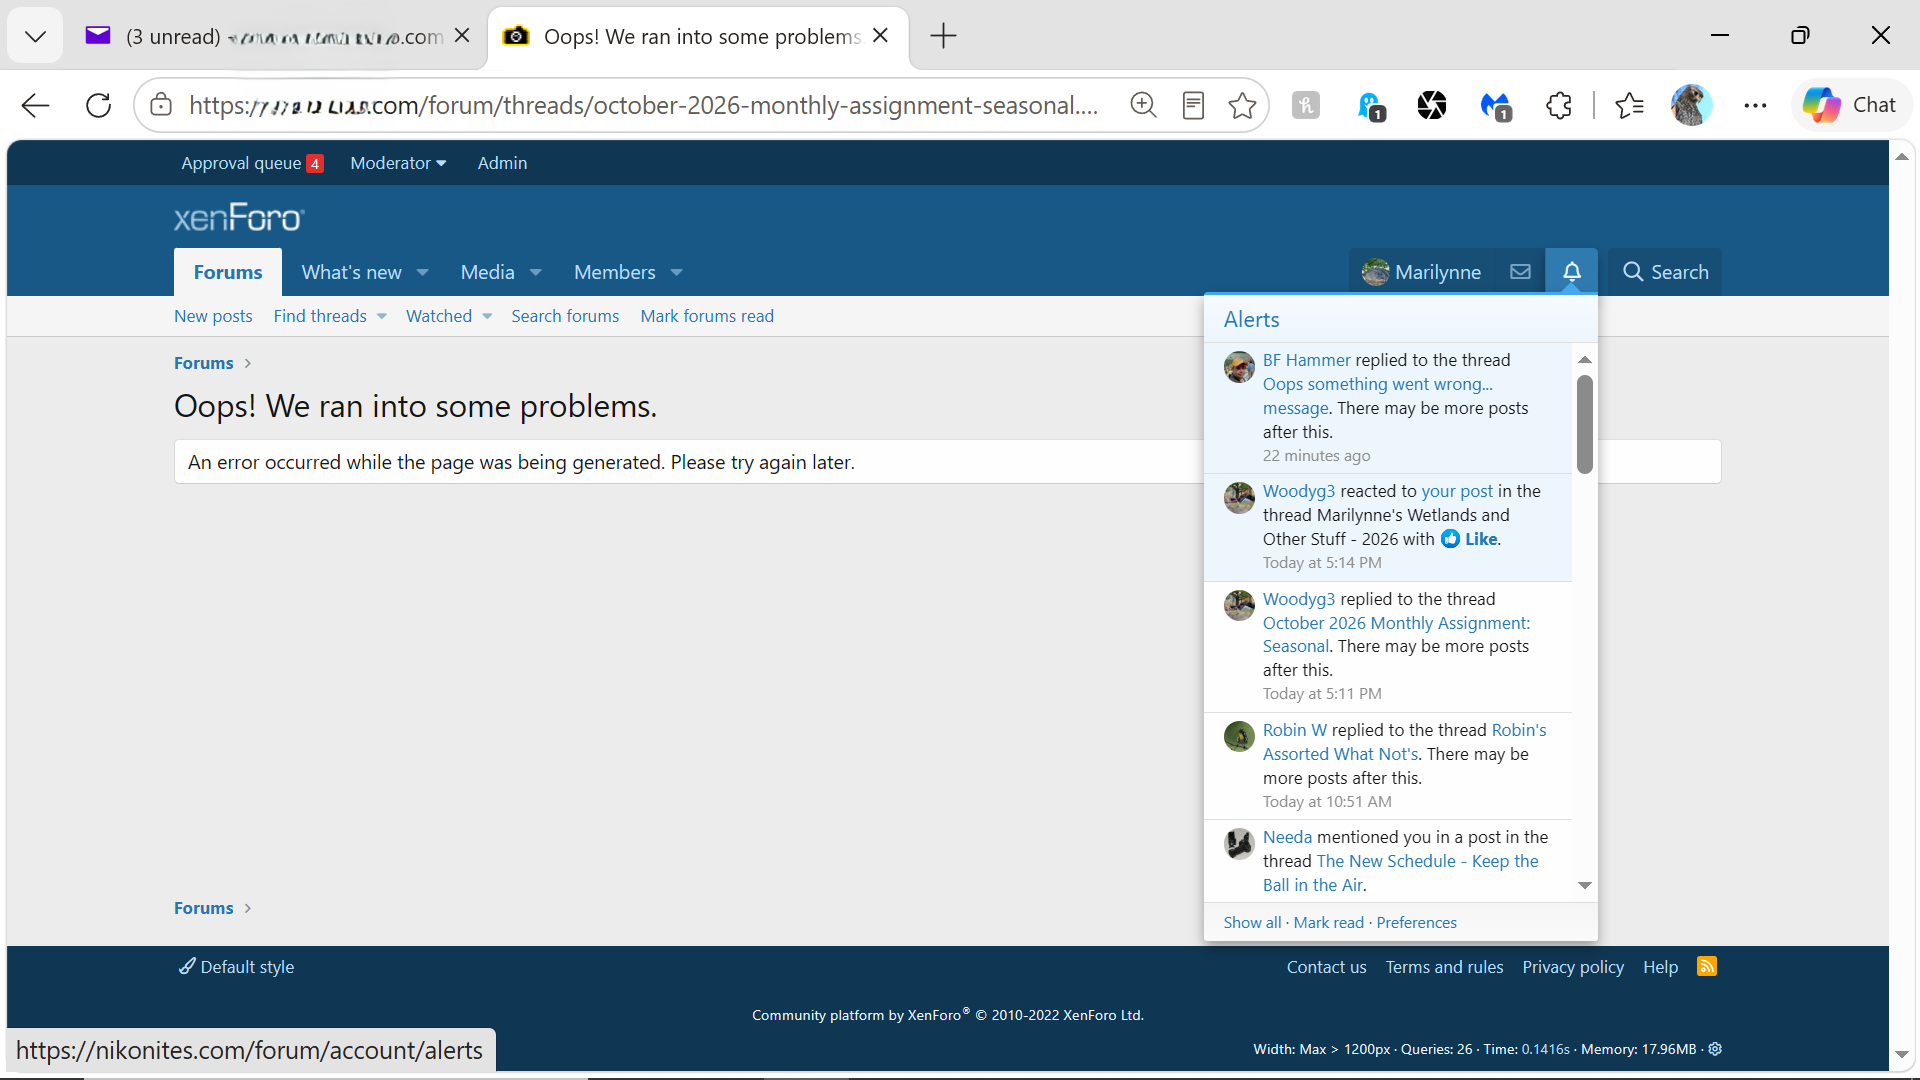Click bottom Forums breadcrumb link
This screenshot has height=1080, width=1920.
(x=203, y=908)
